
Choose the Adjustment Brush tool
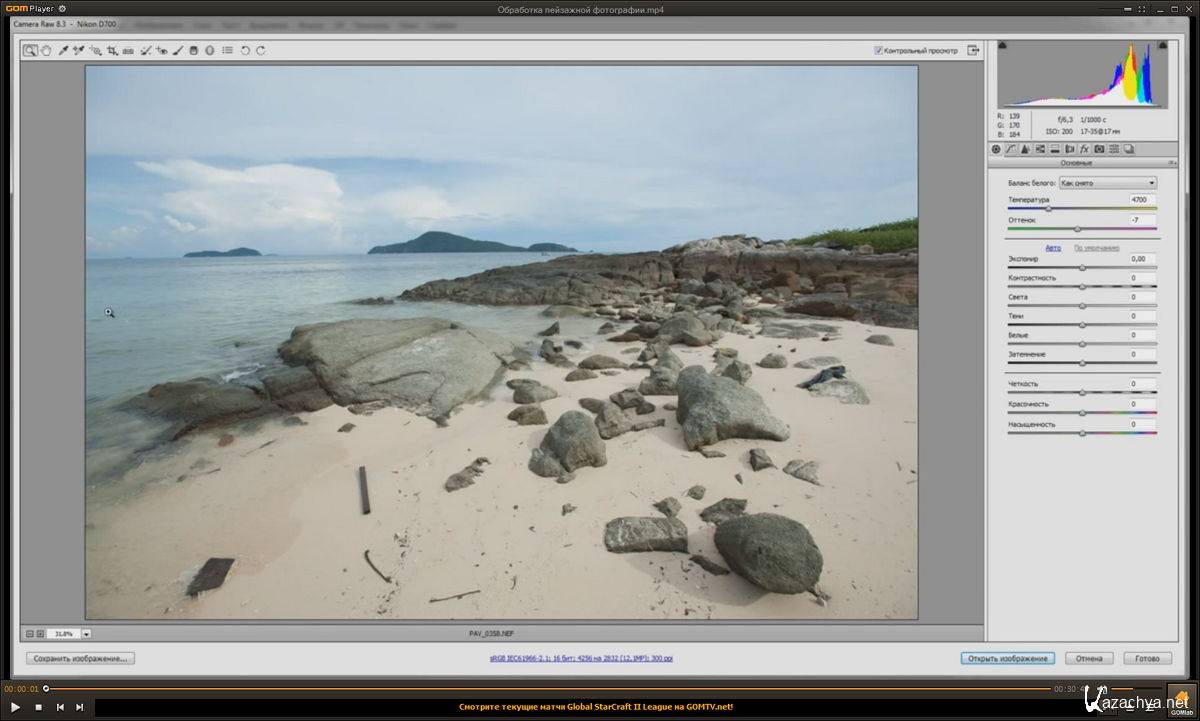tap(177, 50)
